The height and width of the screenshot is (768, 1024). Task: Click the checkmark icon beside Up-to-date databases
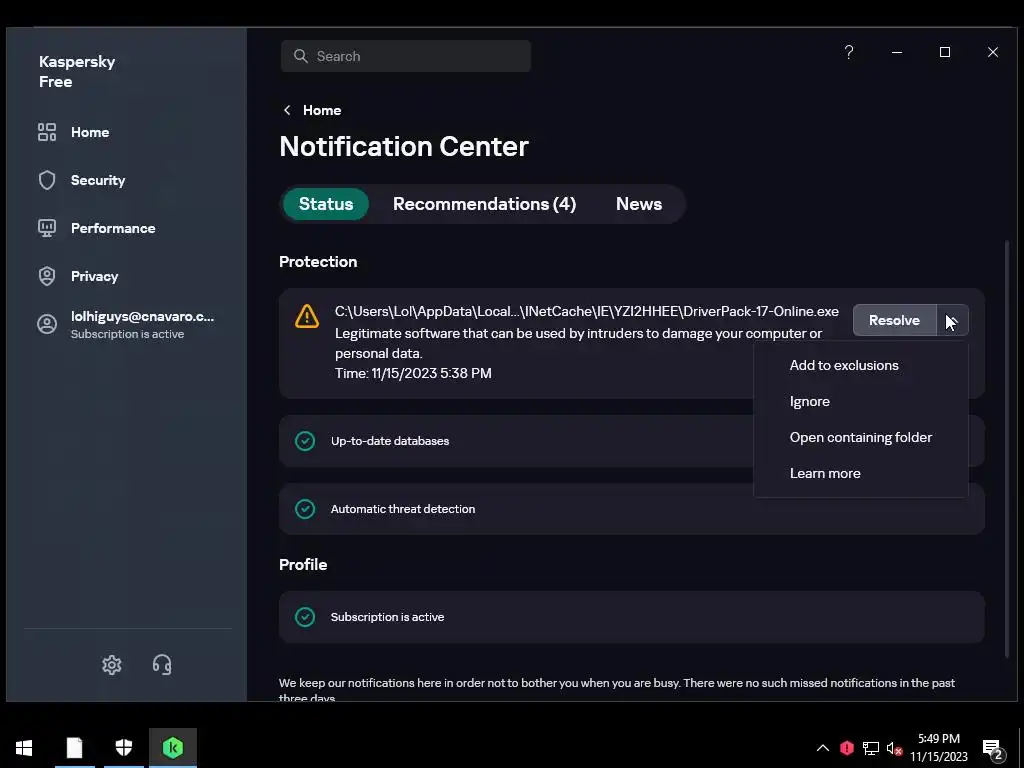pyautogui.click(x=305, y=441)
